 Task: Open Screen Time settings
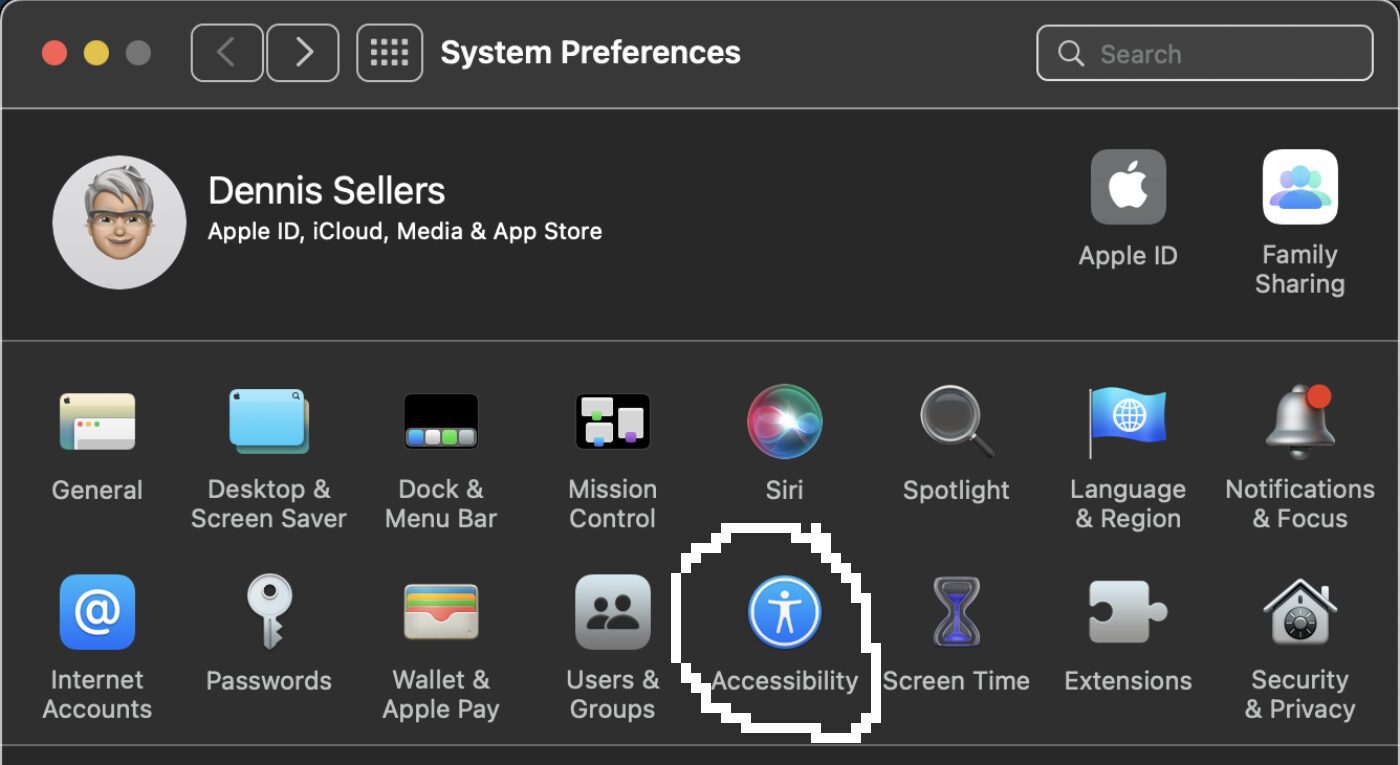(956, 612)
